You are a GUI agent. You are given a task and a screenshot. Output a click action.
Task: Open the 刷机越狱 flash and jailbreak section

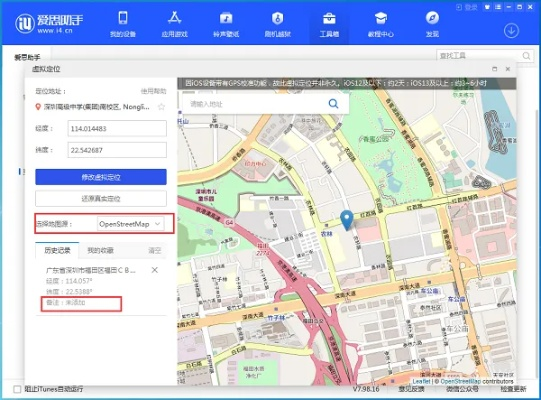point(278,24)
